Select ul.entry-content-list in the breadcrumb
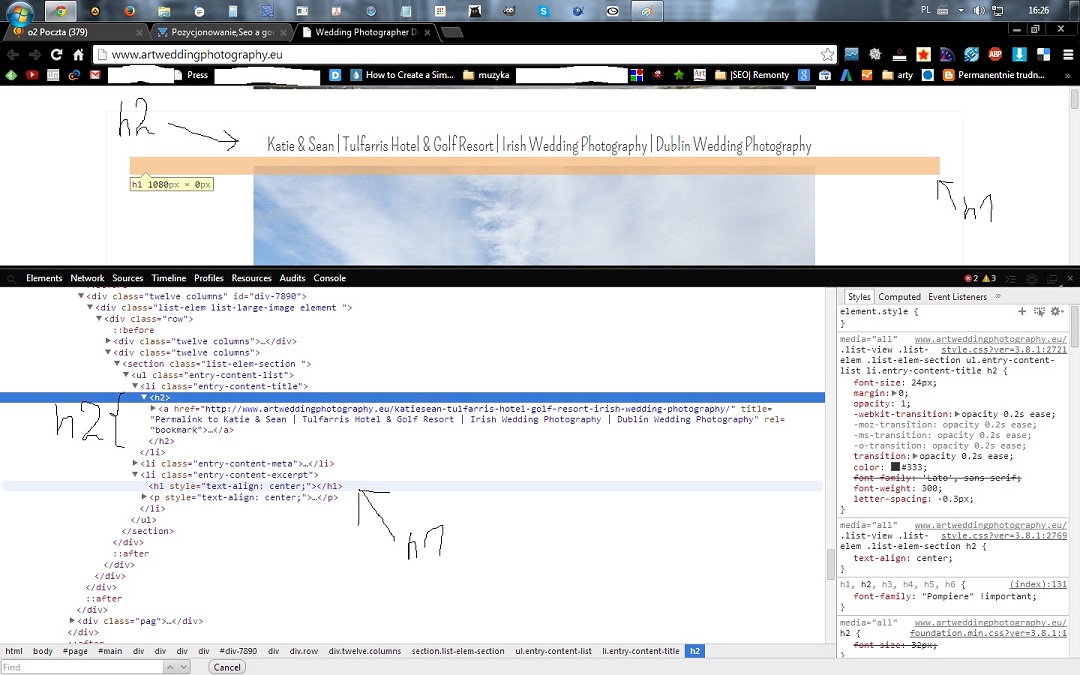 coord(553,651)
